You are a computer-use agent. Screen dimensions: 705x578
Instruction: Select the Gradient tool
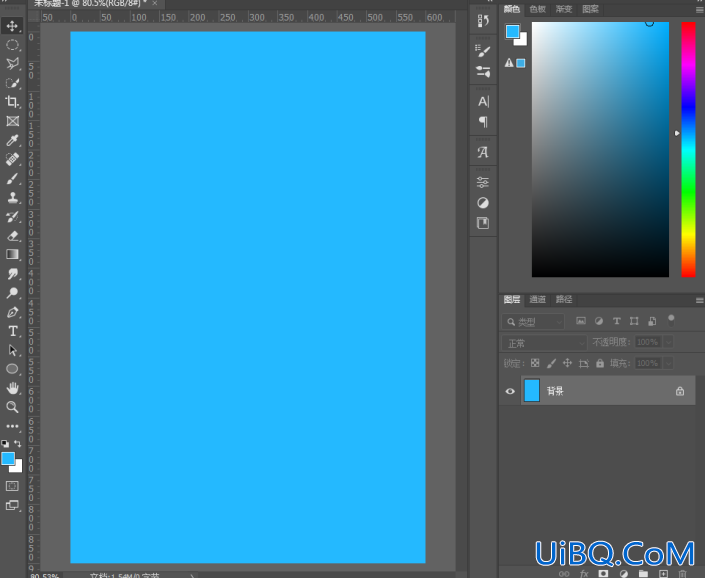pyautogui.click(x=12, y=254)
